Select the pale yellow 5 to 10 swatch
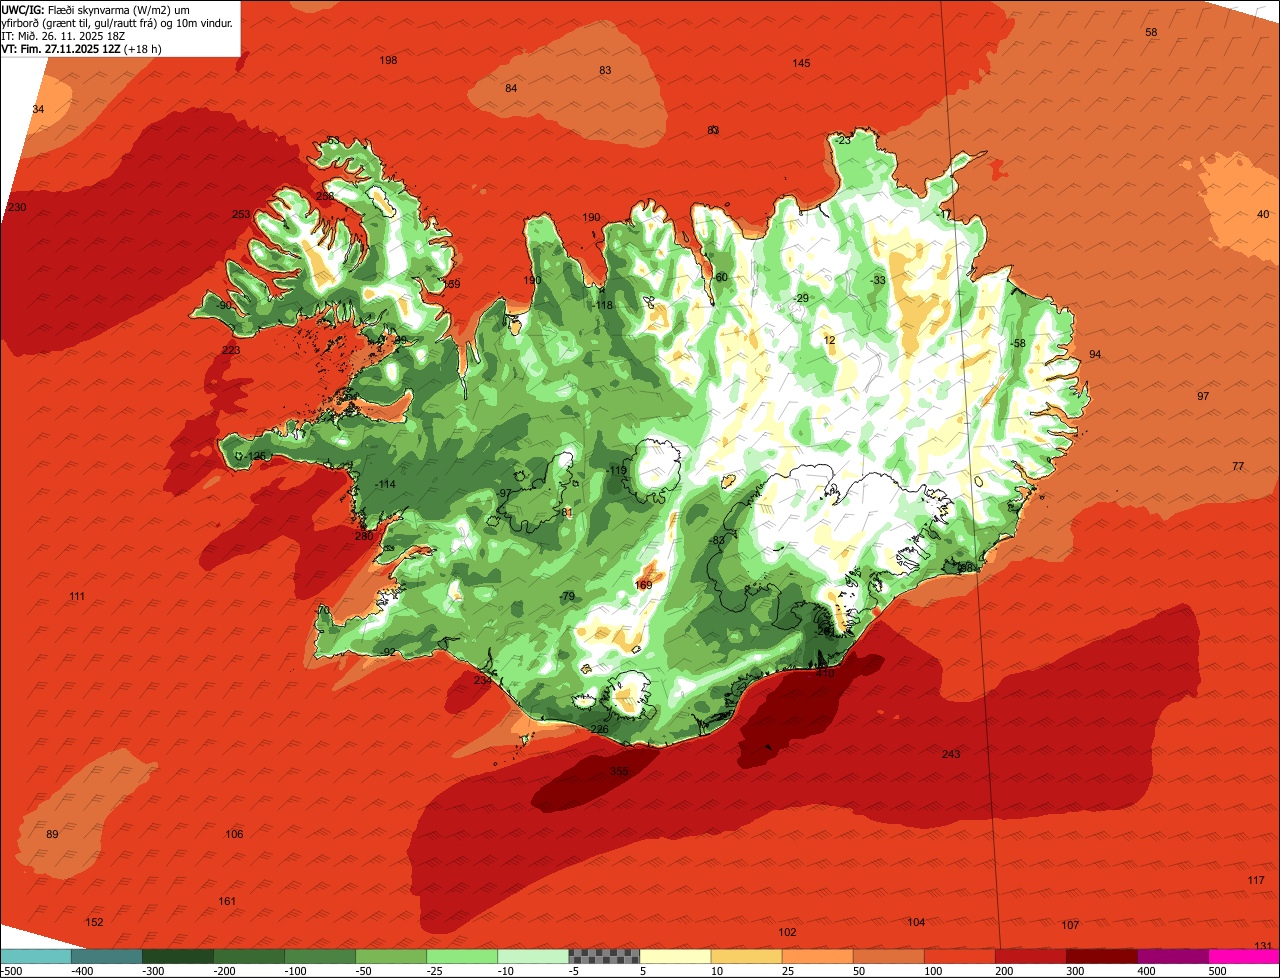Screen dimensions: 1280x978 point(674,956)
